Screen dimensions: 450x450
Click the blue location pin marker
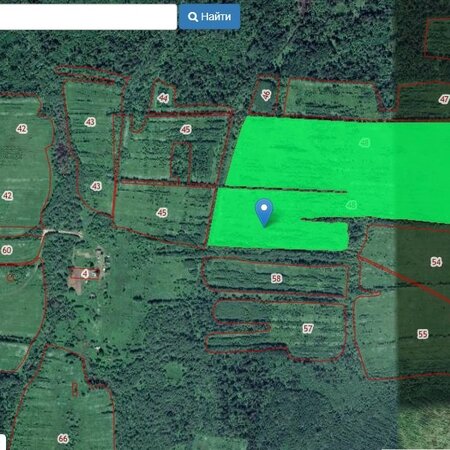(x=264, y=214)
